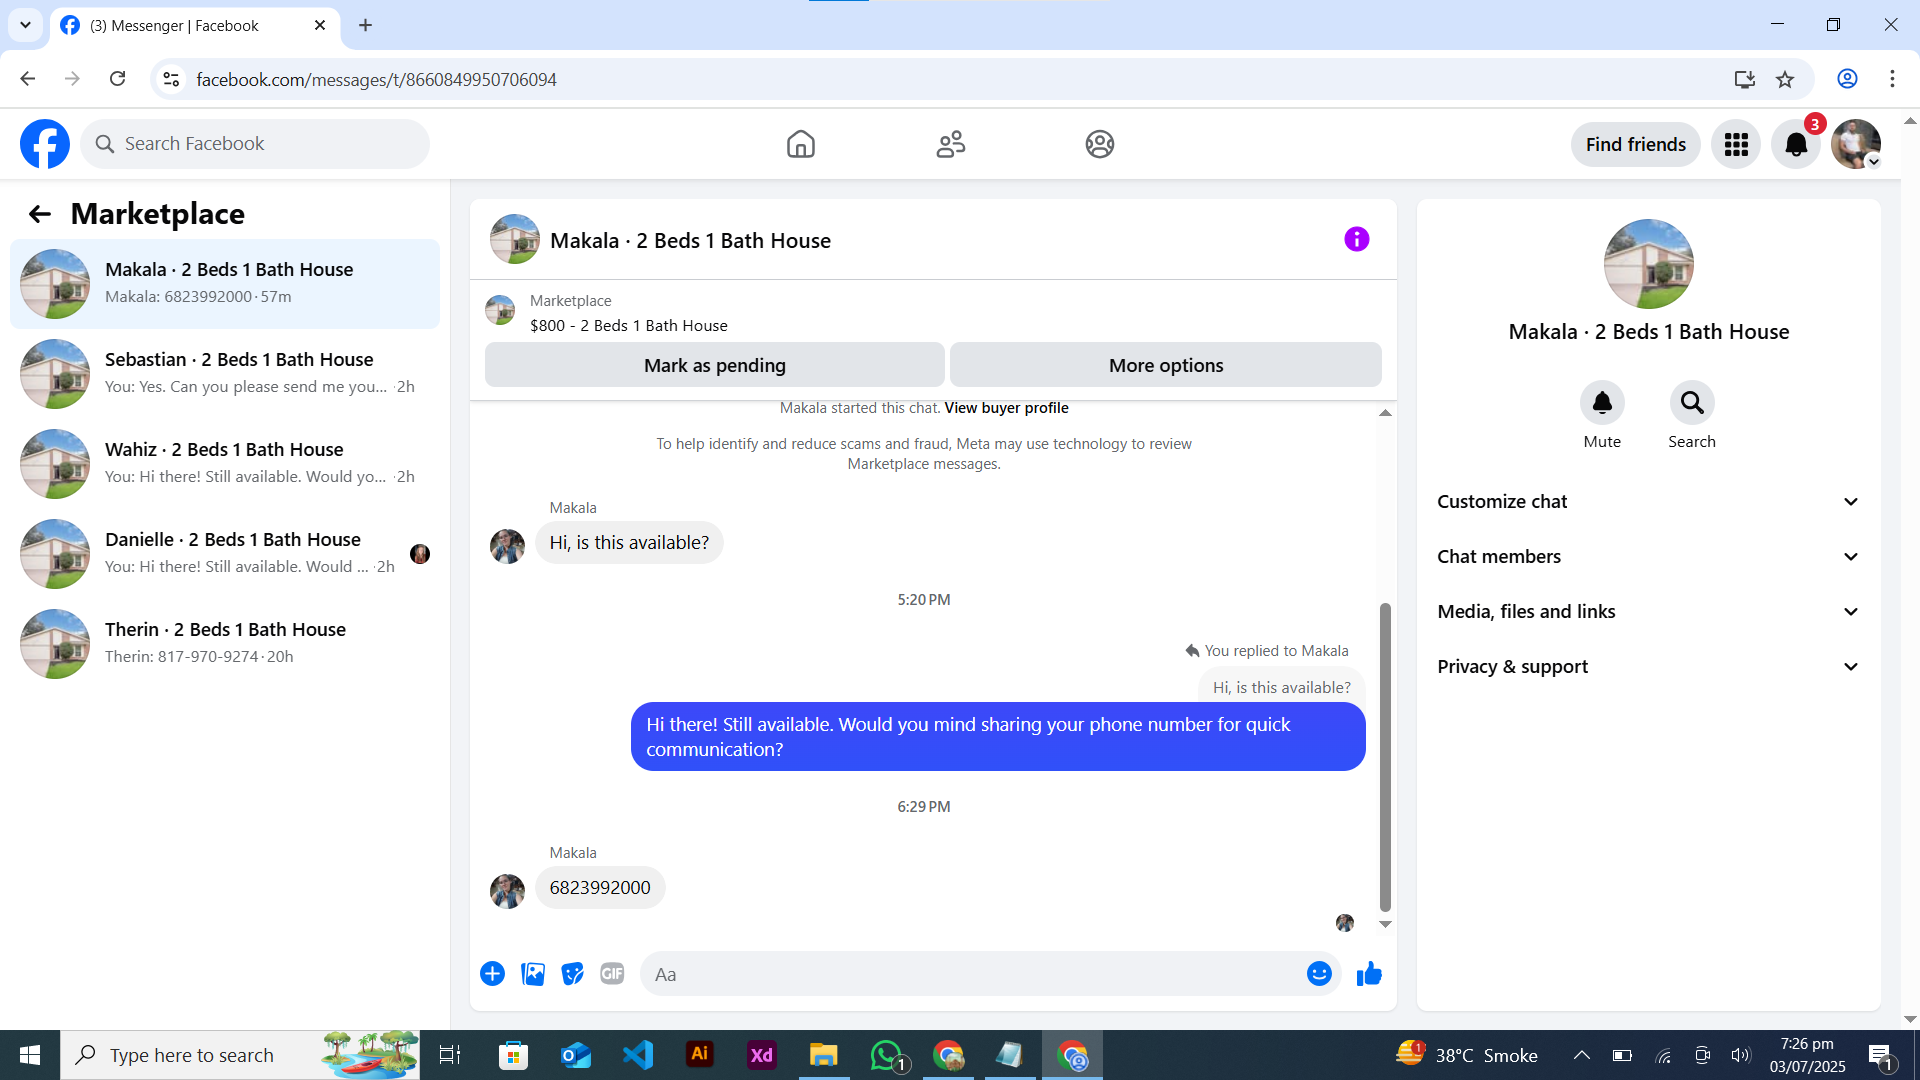Mute this conversation with the bell
Viewport: 1920px width, 1080px height.
coord(1602,403)
